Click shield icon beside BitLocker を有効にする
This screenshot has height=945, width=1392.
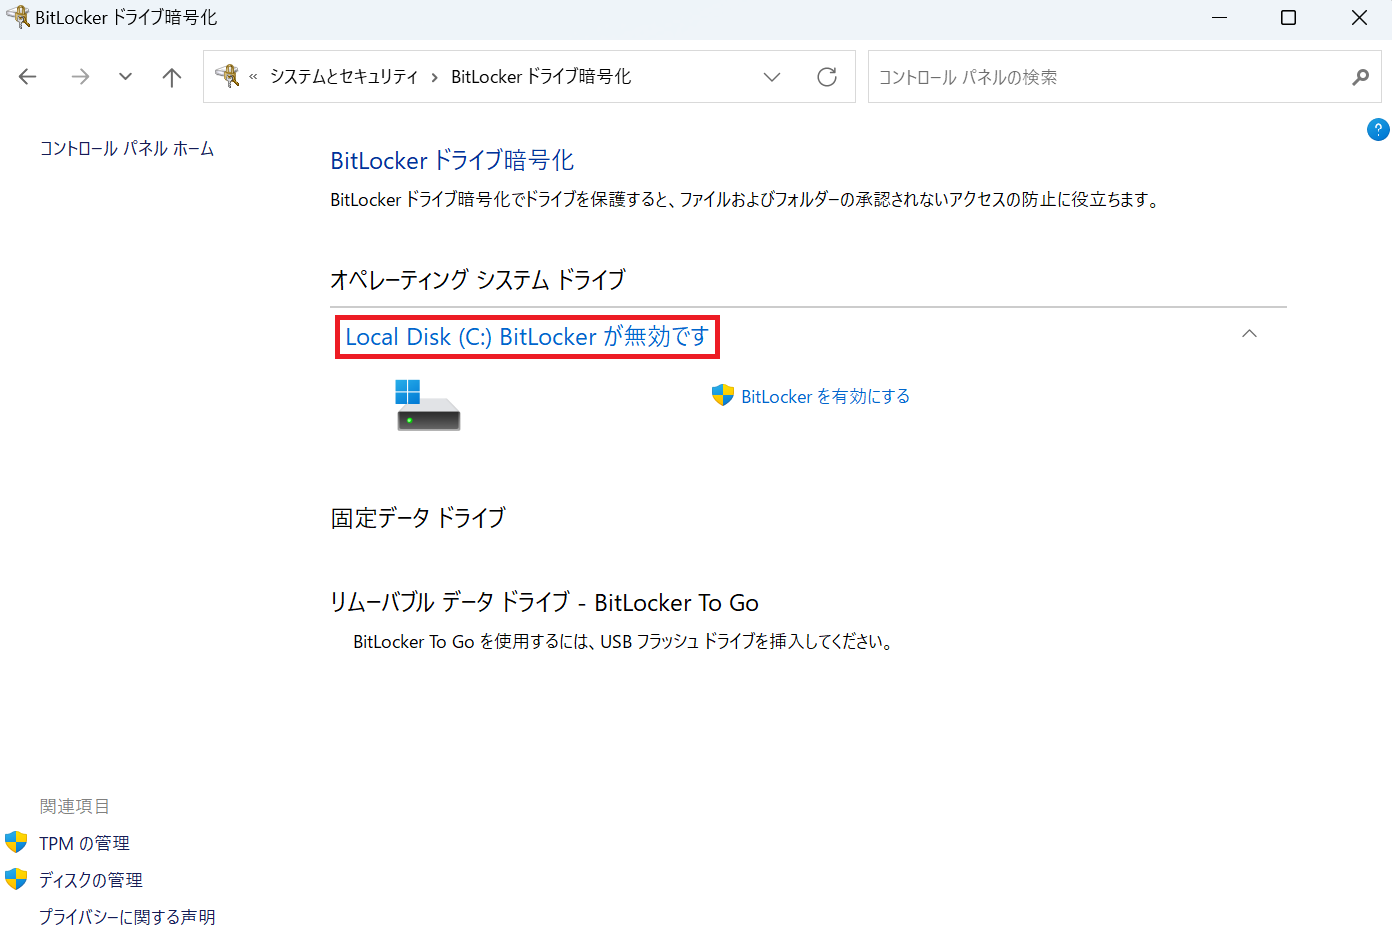(723, 395)
